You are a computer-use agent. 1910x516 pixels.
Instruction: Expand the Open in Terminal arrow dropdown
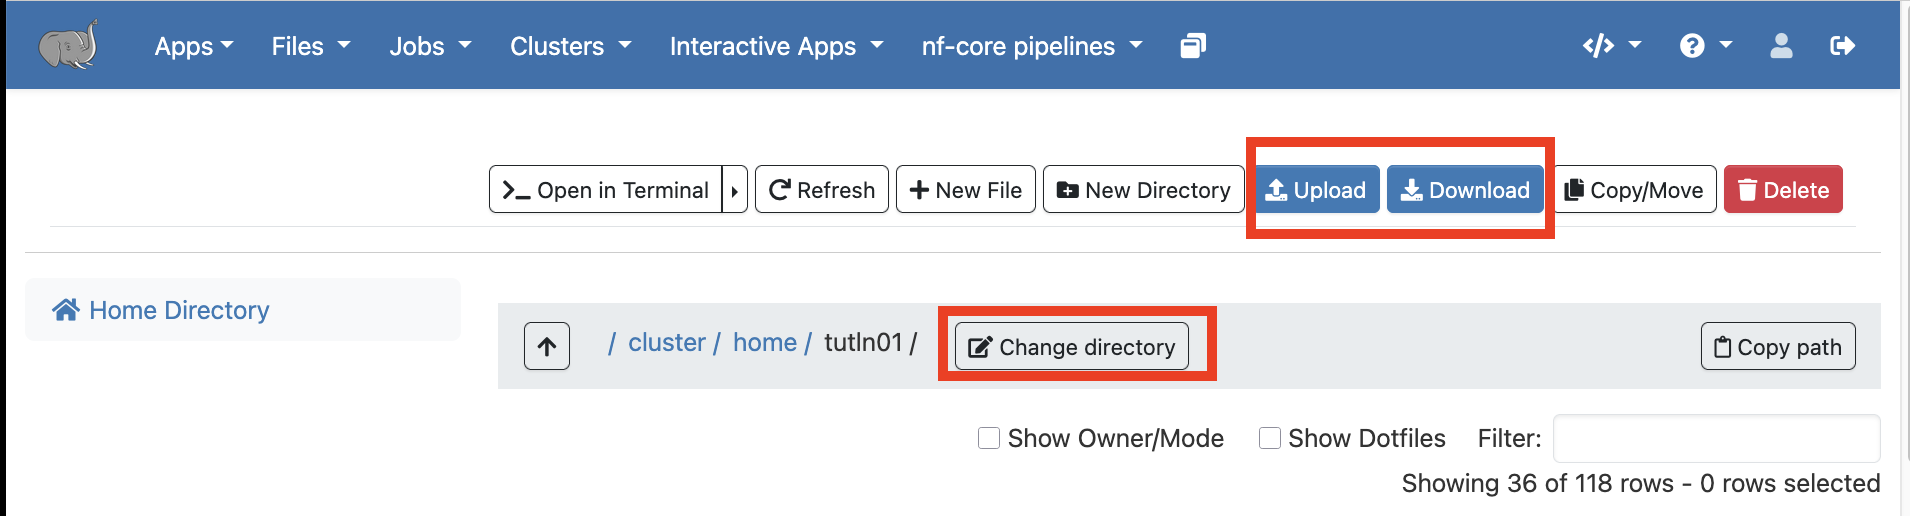pos(735,190)
